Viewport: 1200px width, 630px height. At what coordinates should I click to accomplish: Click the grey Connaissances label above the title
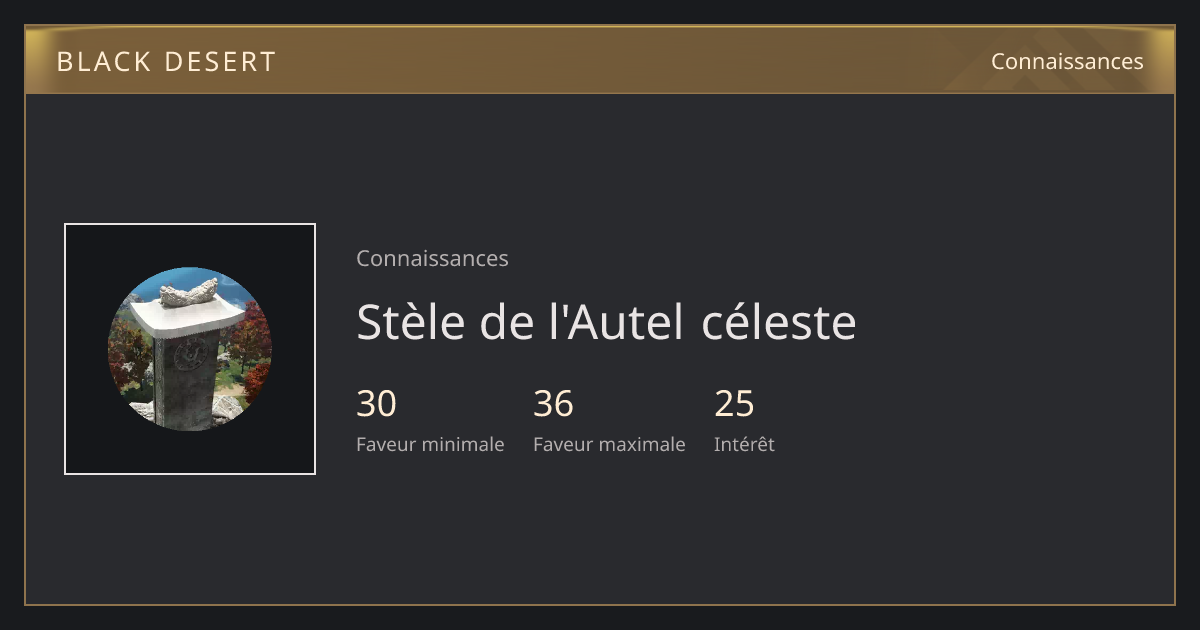click(432, 258)
